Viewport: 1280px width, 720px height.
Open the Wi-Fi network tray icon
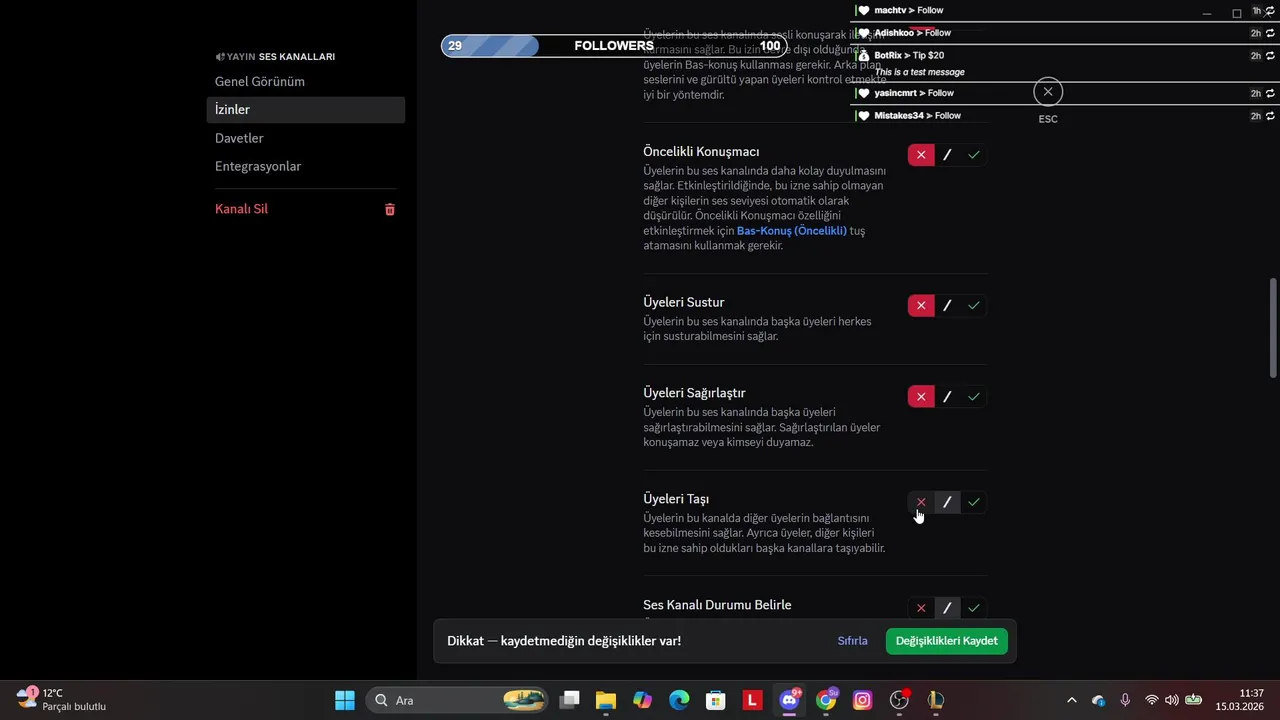tap(1152, 700)
